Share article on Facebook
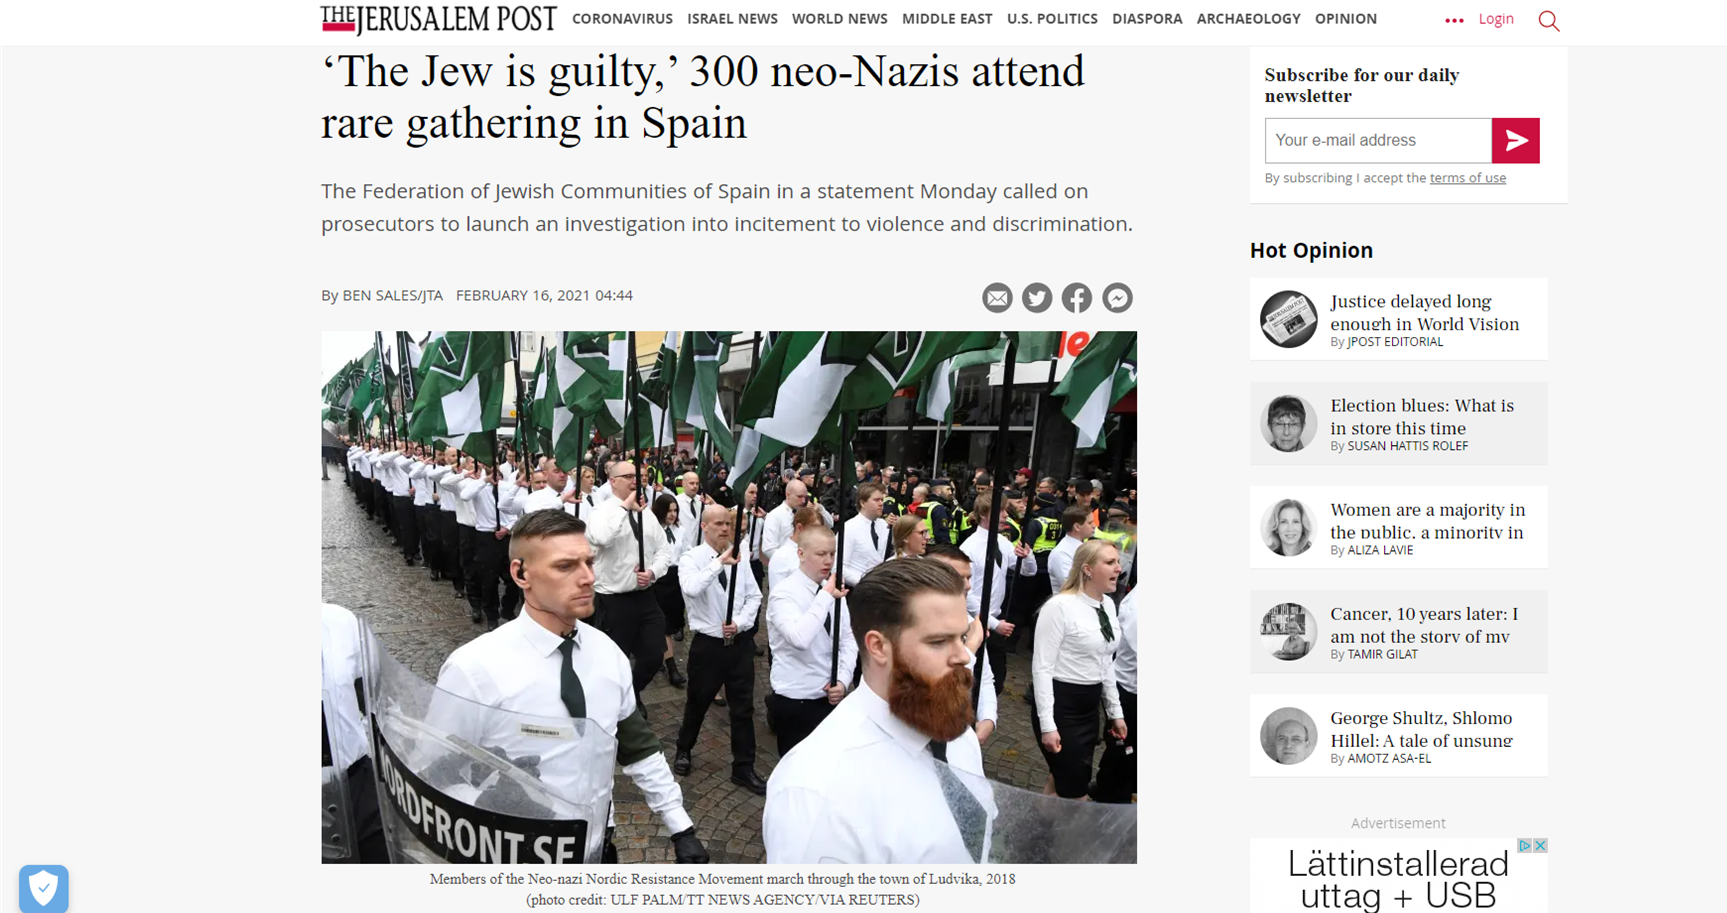Screen dimensions: 1727x913 [1077, 298]
